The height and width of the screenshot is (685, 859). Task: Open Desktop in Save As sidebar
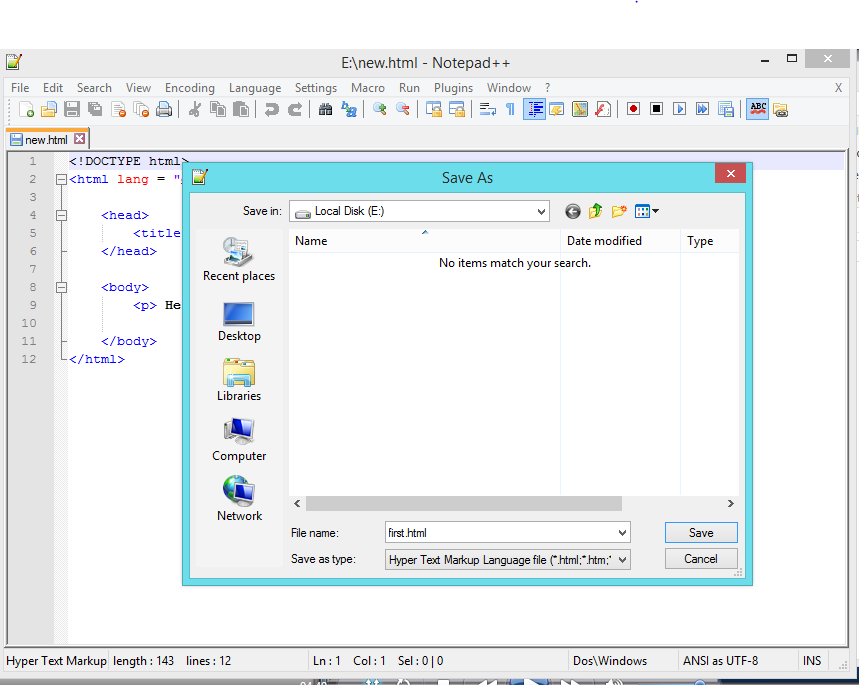point(239,322)
